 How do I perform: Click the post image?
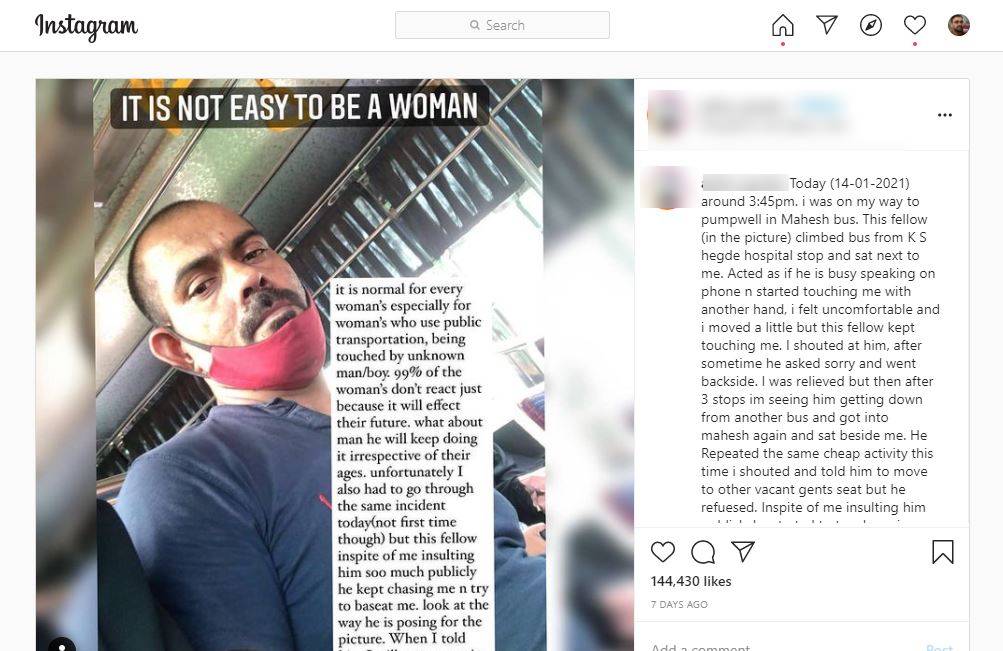point(335,365)
